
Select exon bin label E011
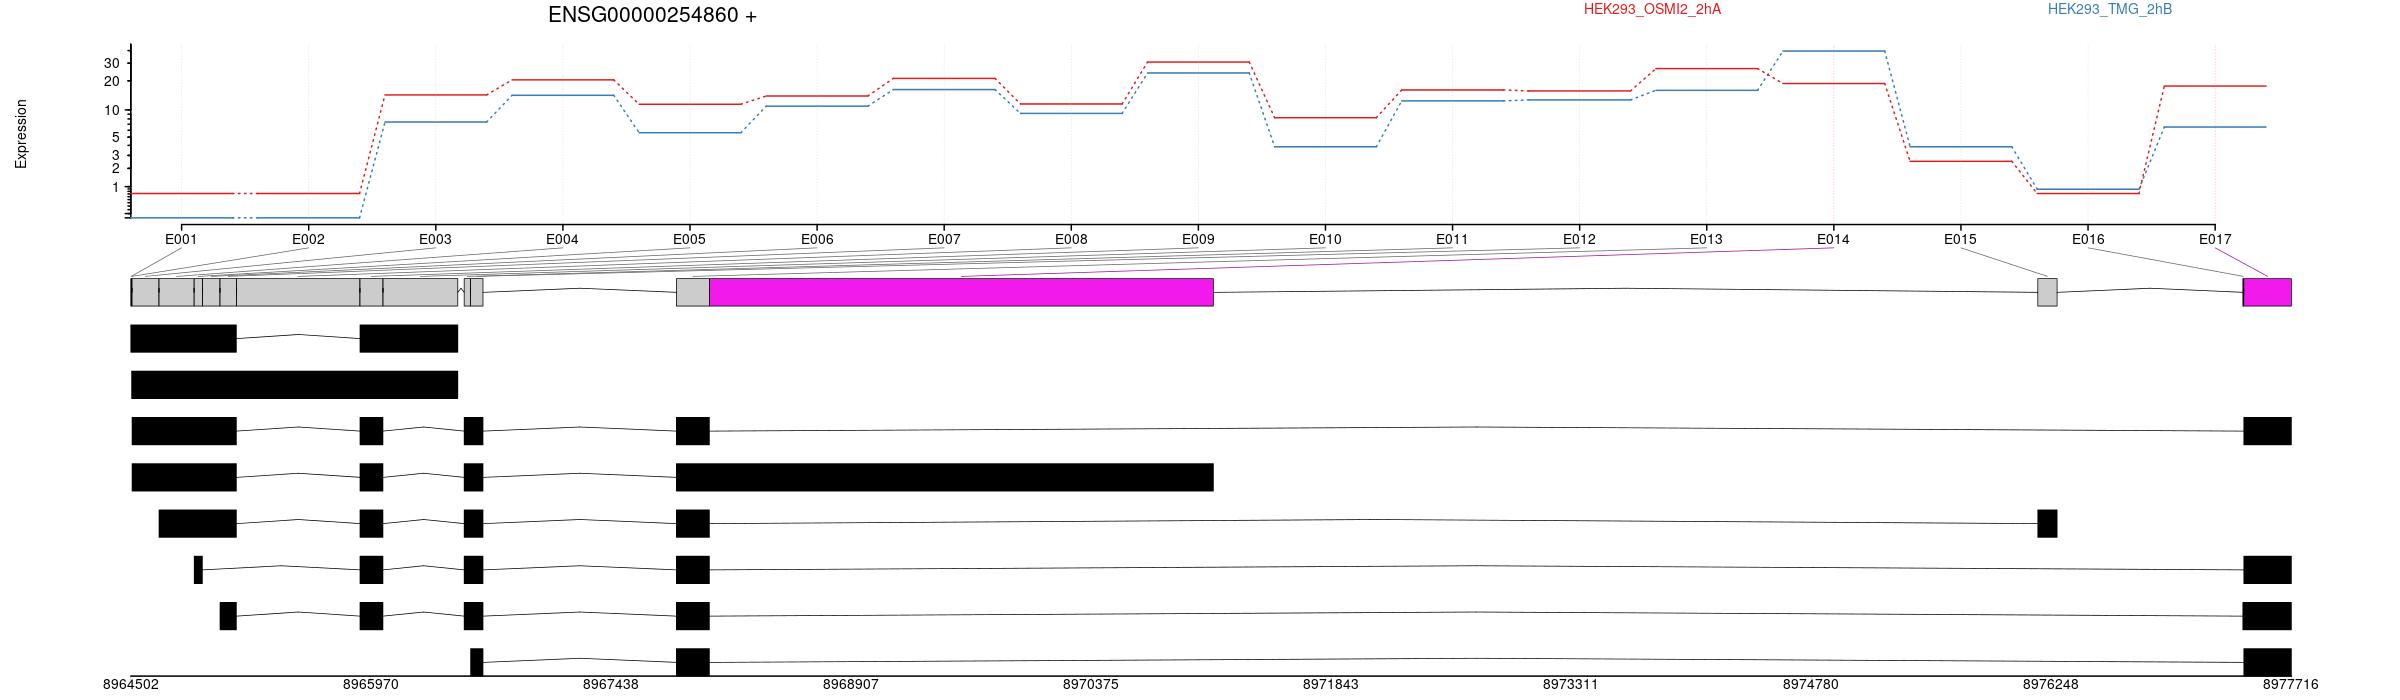(x=1452, y=239)
